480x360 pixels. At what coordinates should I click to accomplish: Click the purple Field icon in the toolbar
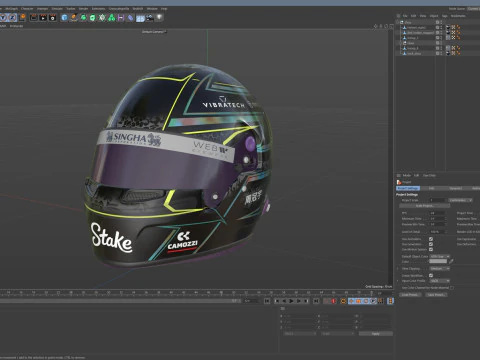tap(121, 18)
